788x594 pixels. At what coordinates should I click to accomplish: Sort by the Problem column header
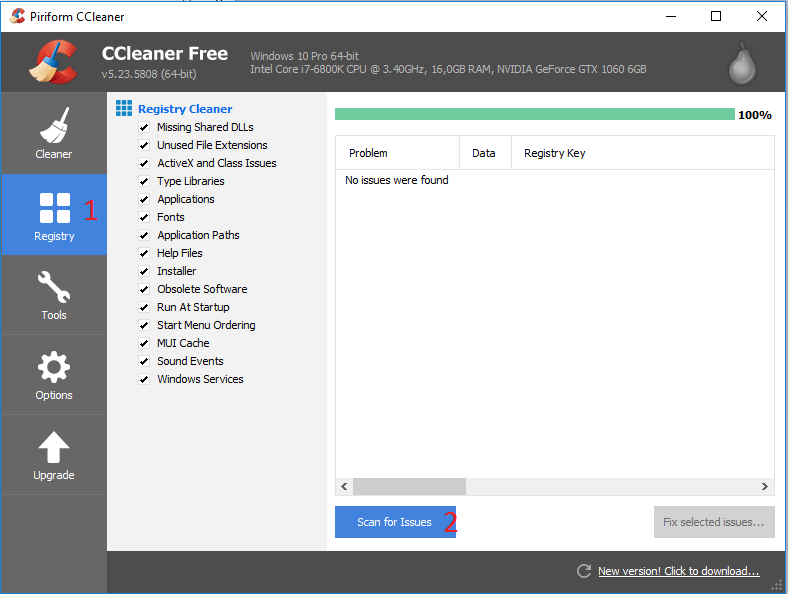tap(398, 153)
